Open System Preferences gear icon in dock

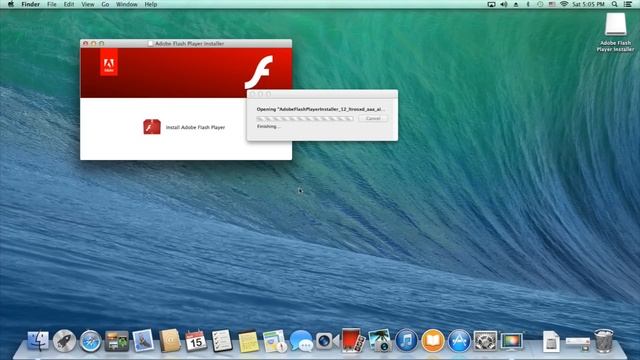485,341
